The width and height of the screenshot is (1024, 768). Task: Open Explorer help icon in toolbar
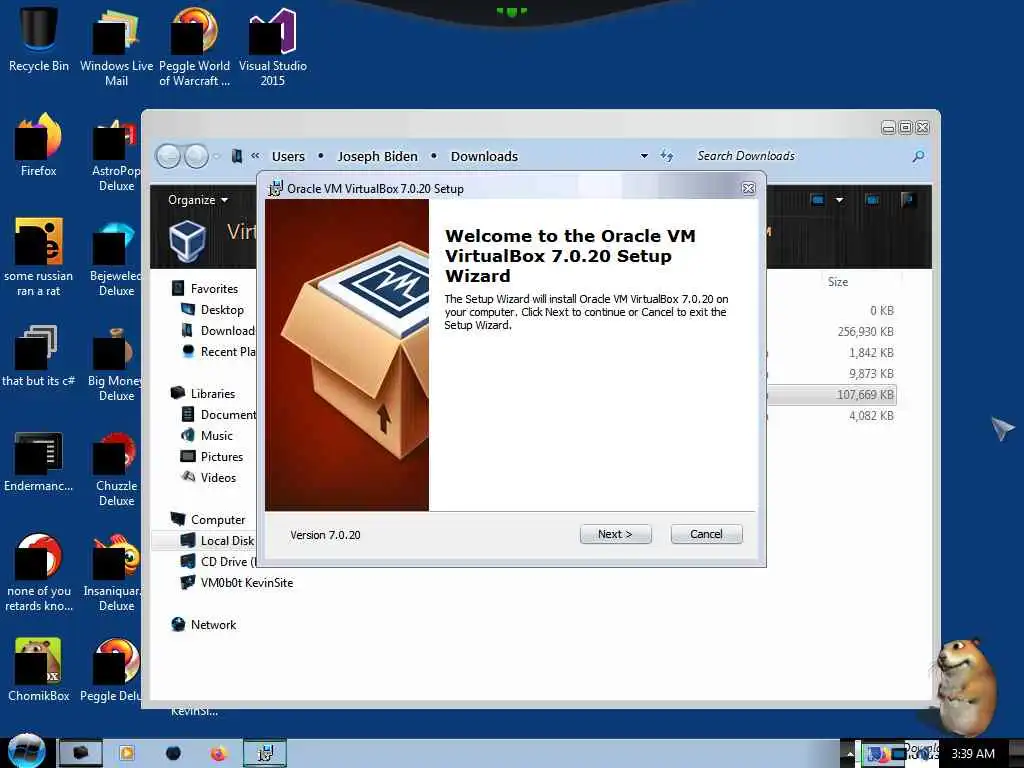click(907, 199)
